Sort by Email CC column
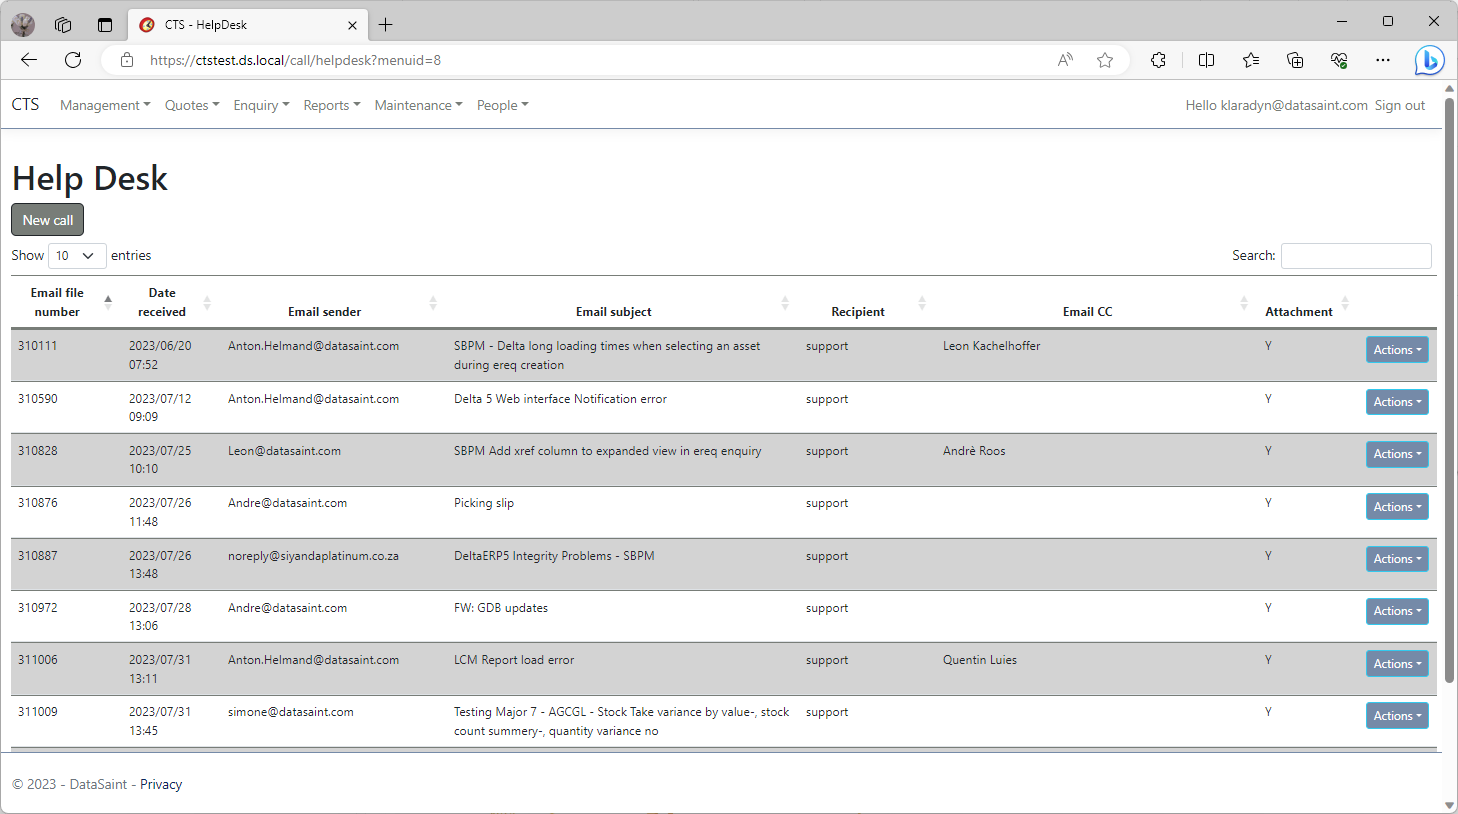The height and width of the screenshot is (814, 1458). (1094, 302)
